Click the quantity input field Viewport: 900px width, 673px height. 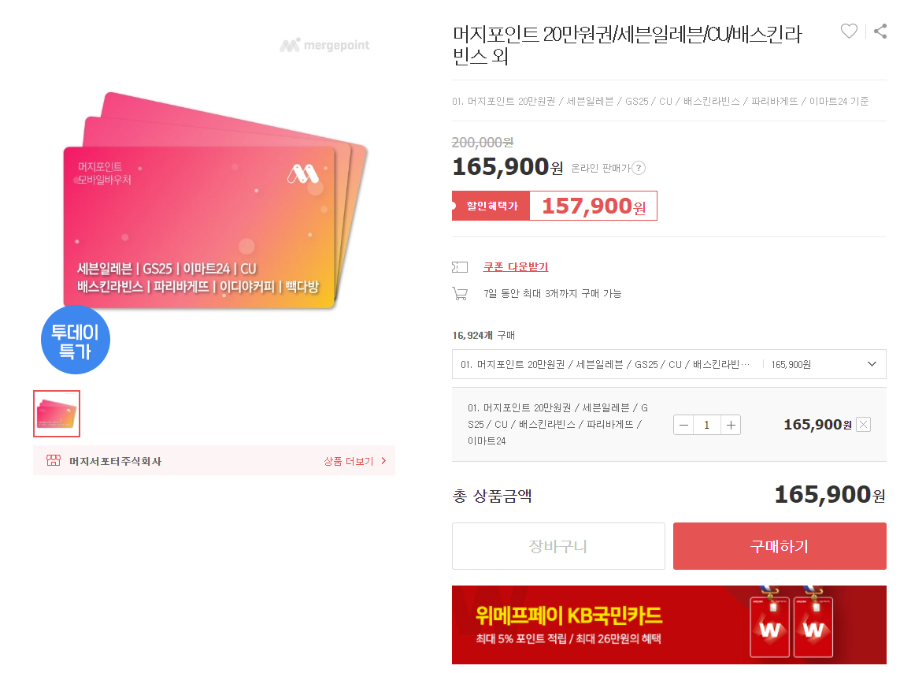707,425
